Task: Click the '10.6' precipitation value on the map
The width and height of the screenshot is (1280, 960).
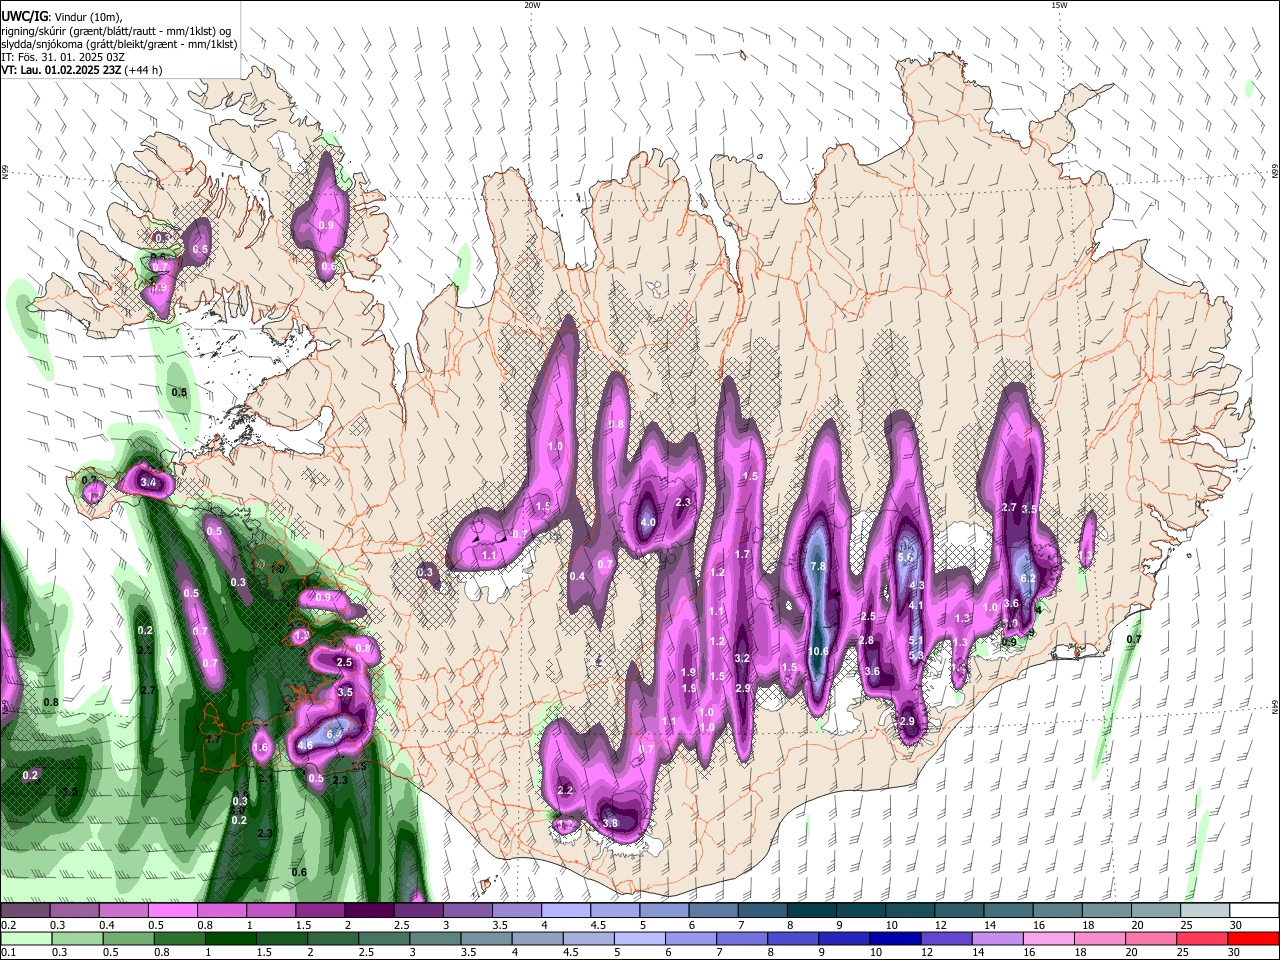Action: 818,651
